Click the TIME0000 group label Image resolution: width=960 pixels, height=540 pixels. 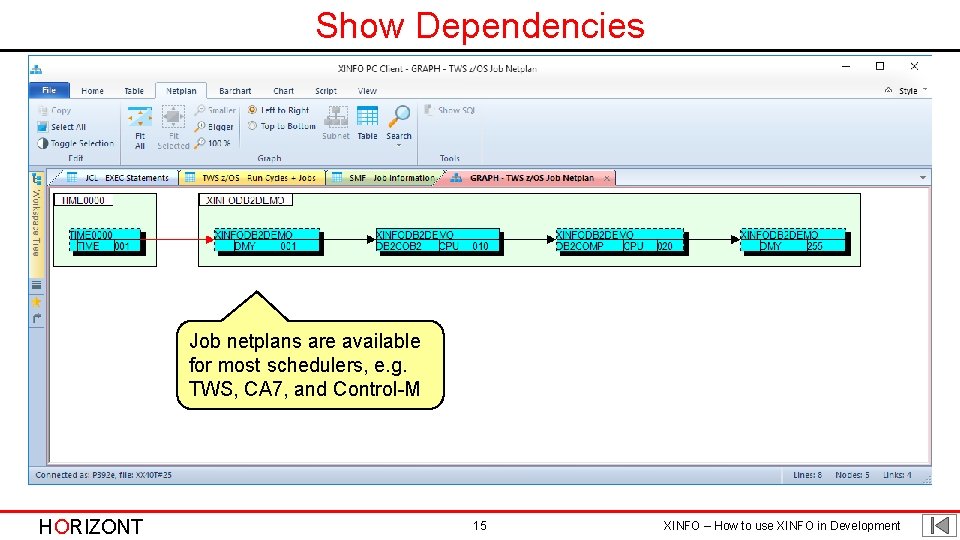(83, 200)
